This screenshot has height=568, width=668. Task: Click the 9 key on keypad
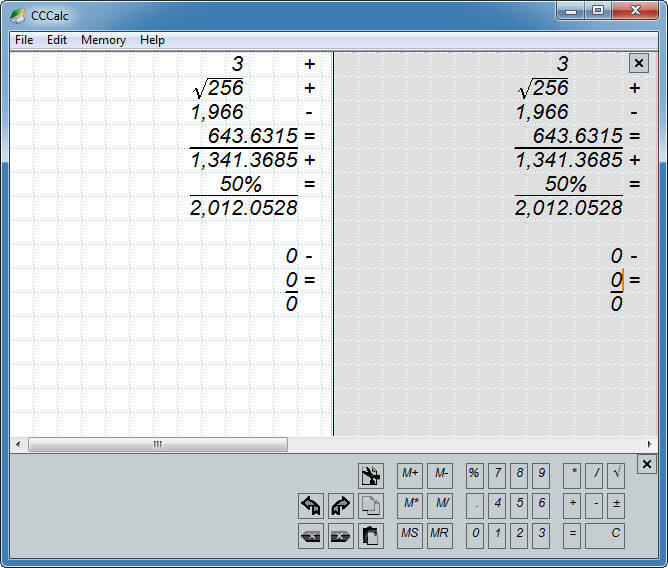click(x=541, y=476)
